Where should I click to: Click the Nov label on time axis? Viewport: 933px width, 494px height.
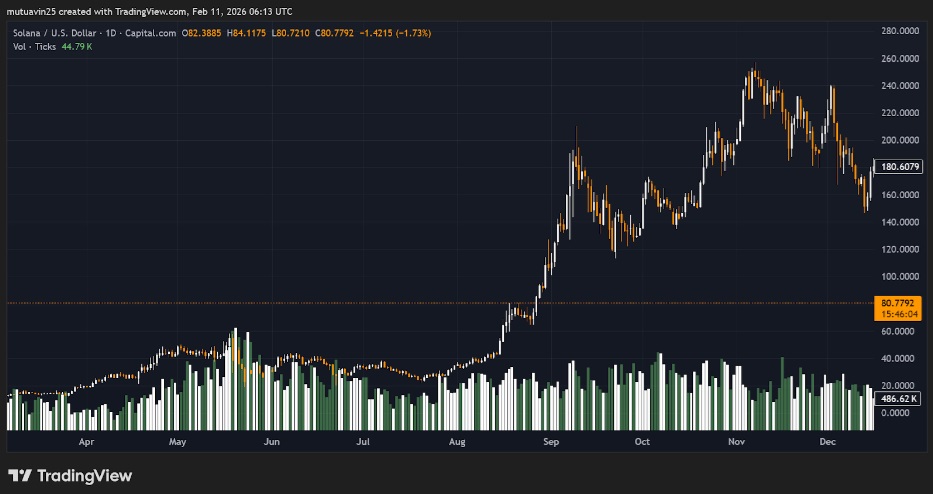(x=737, y=442)
